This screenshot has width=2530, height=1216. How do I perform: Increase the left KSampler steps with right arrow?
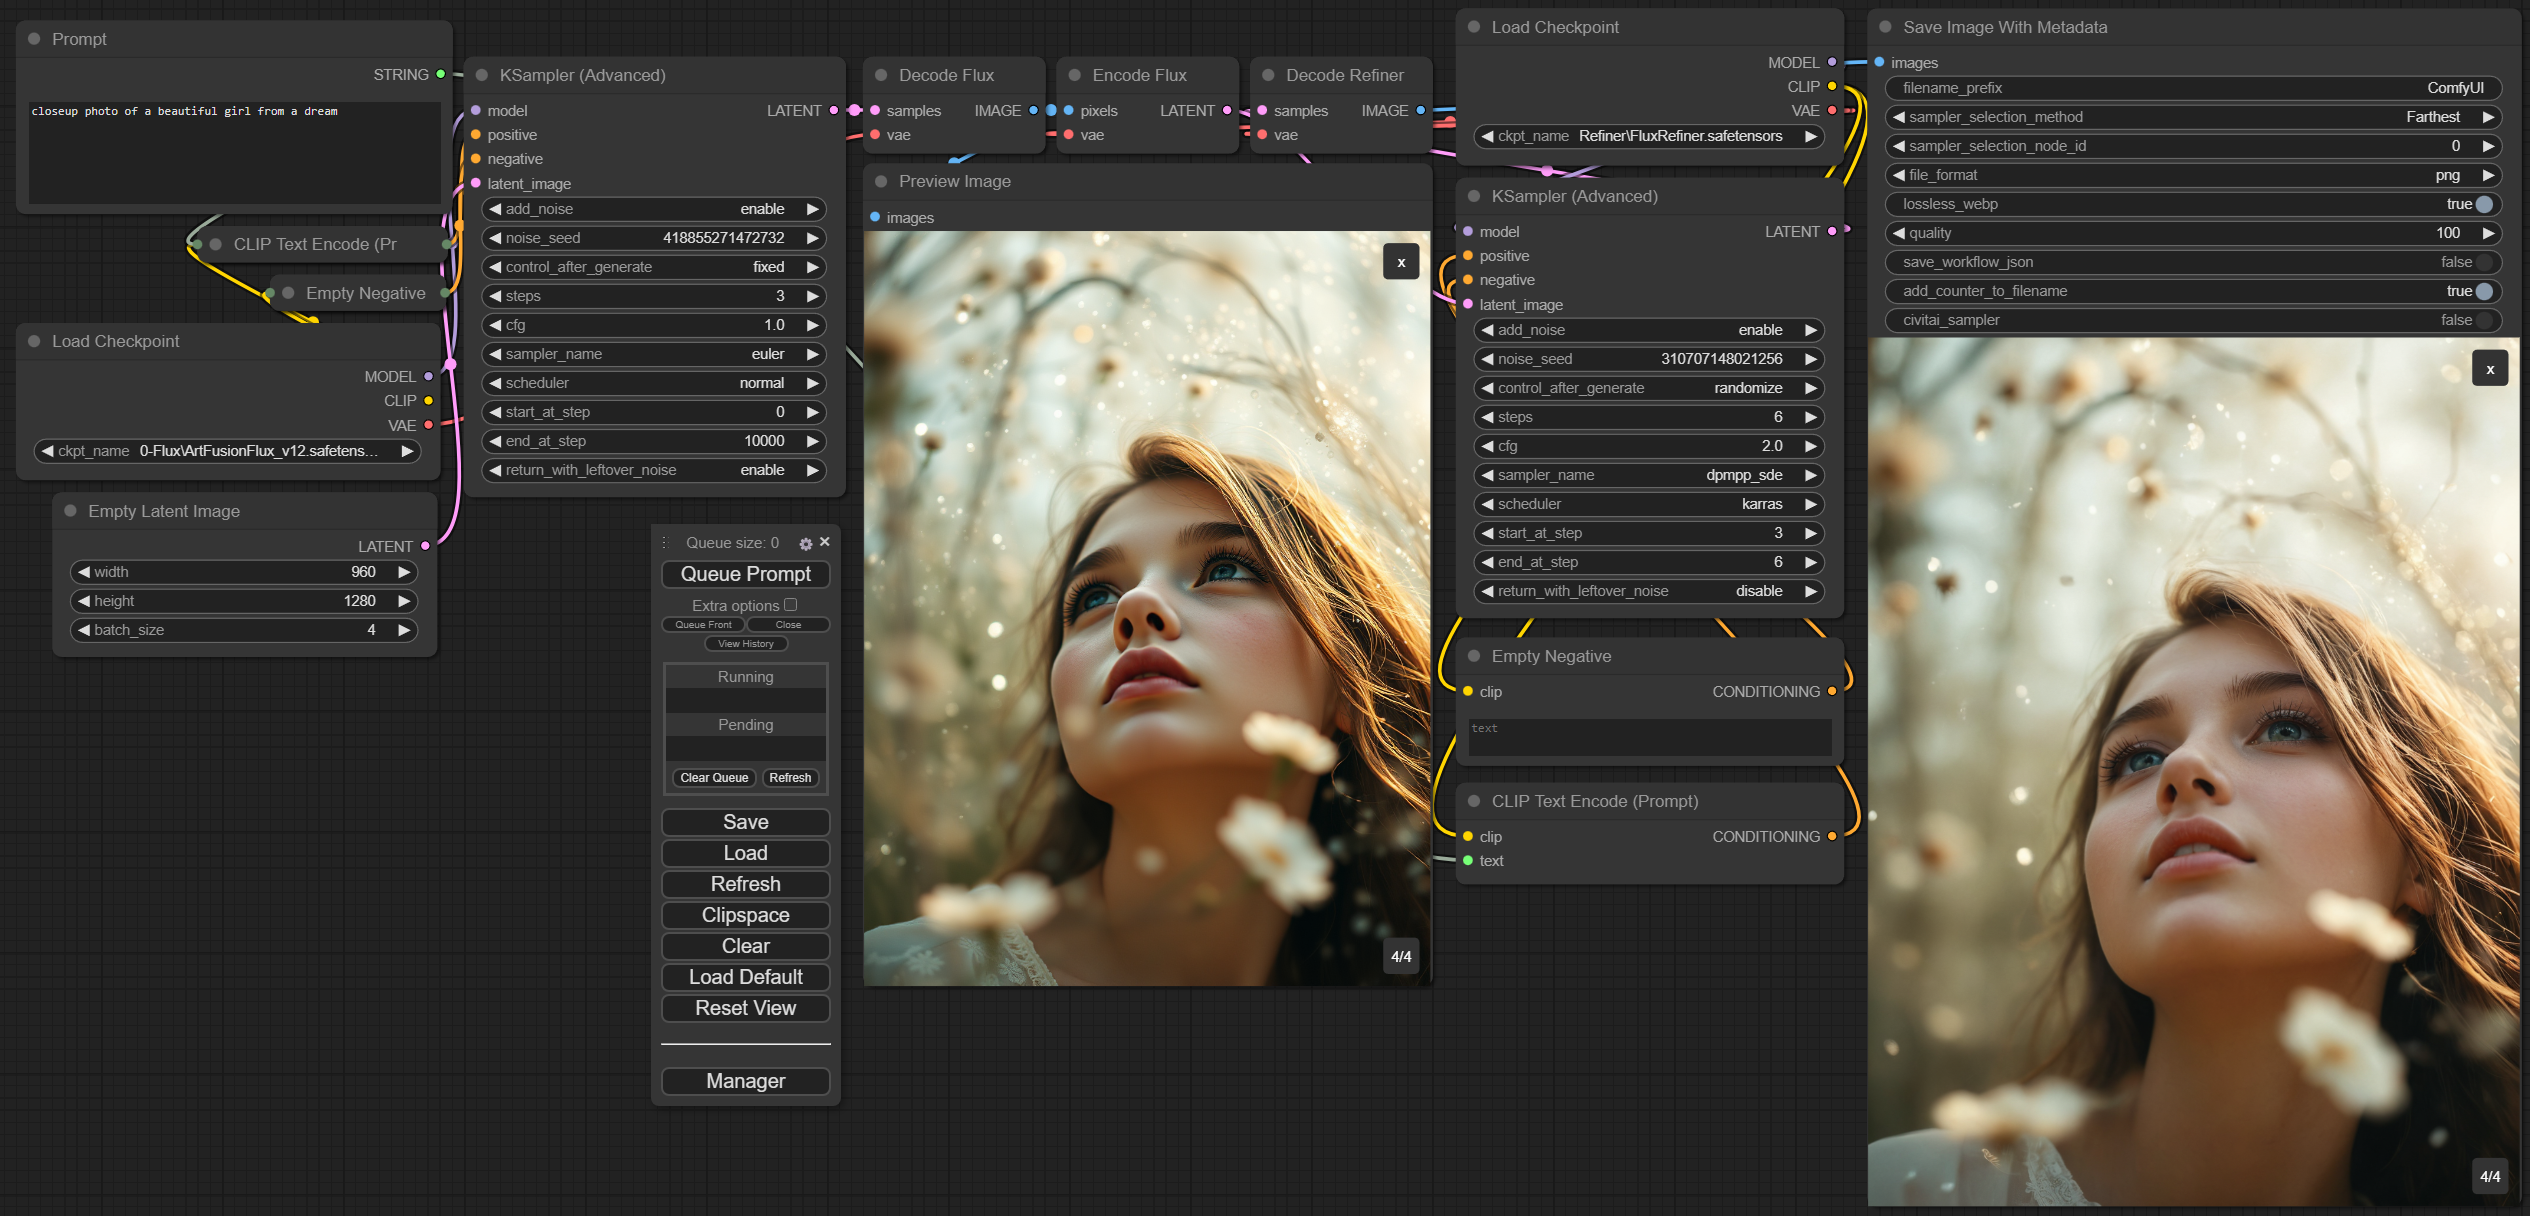(x=813, y=296)
